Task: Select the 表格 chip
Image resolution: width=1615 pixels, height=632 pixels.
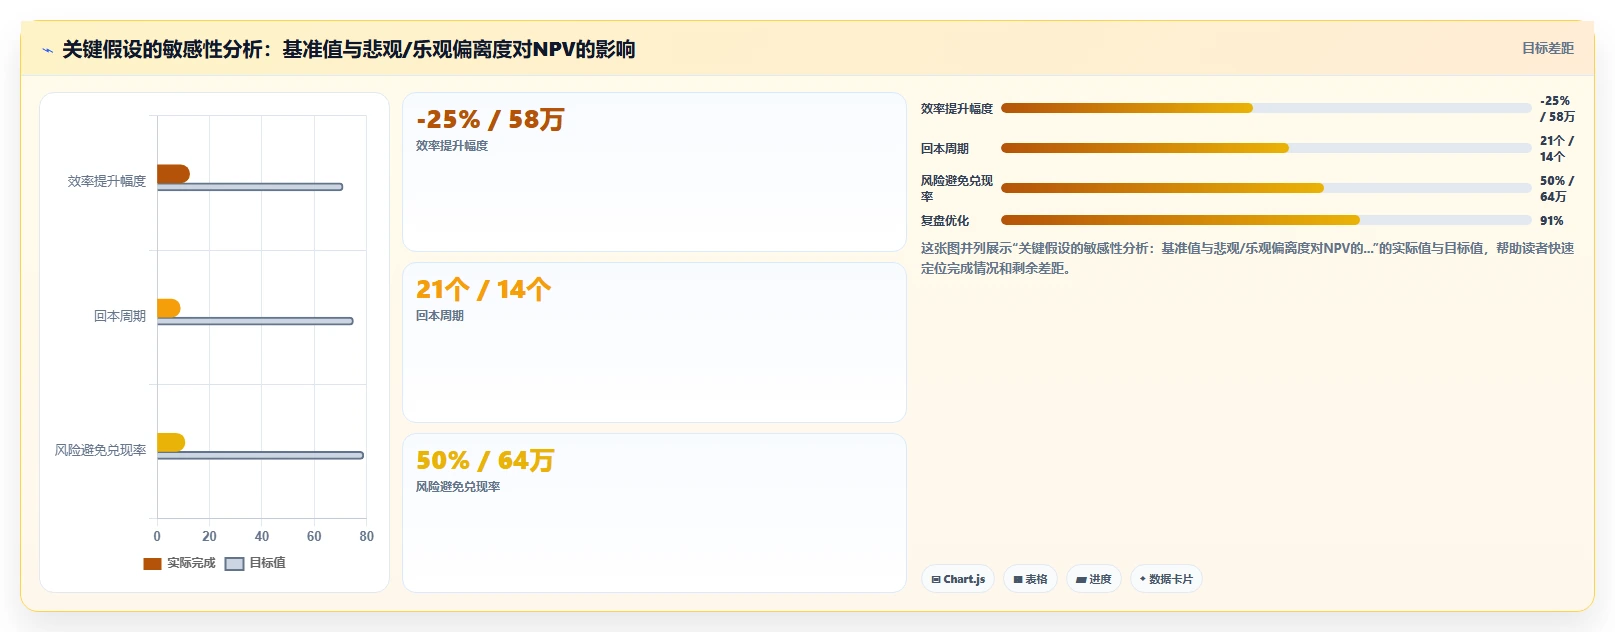Action: click(1030, 579)
